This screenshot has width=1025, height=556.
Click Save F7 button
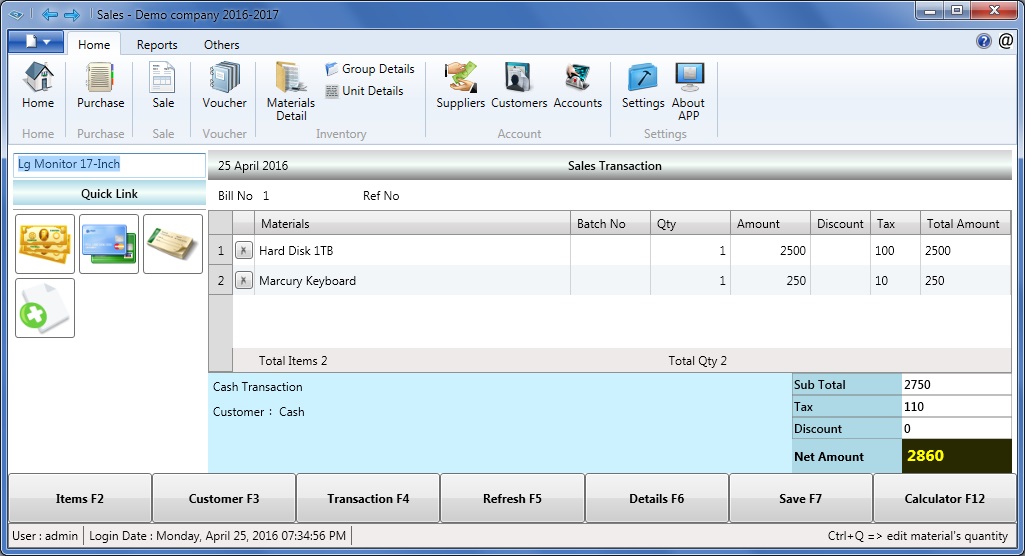click(800, 499)
